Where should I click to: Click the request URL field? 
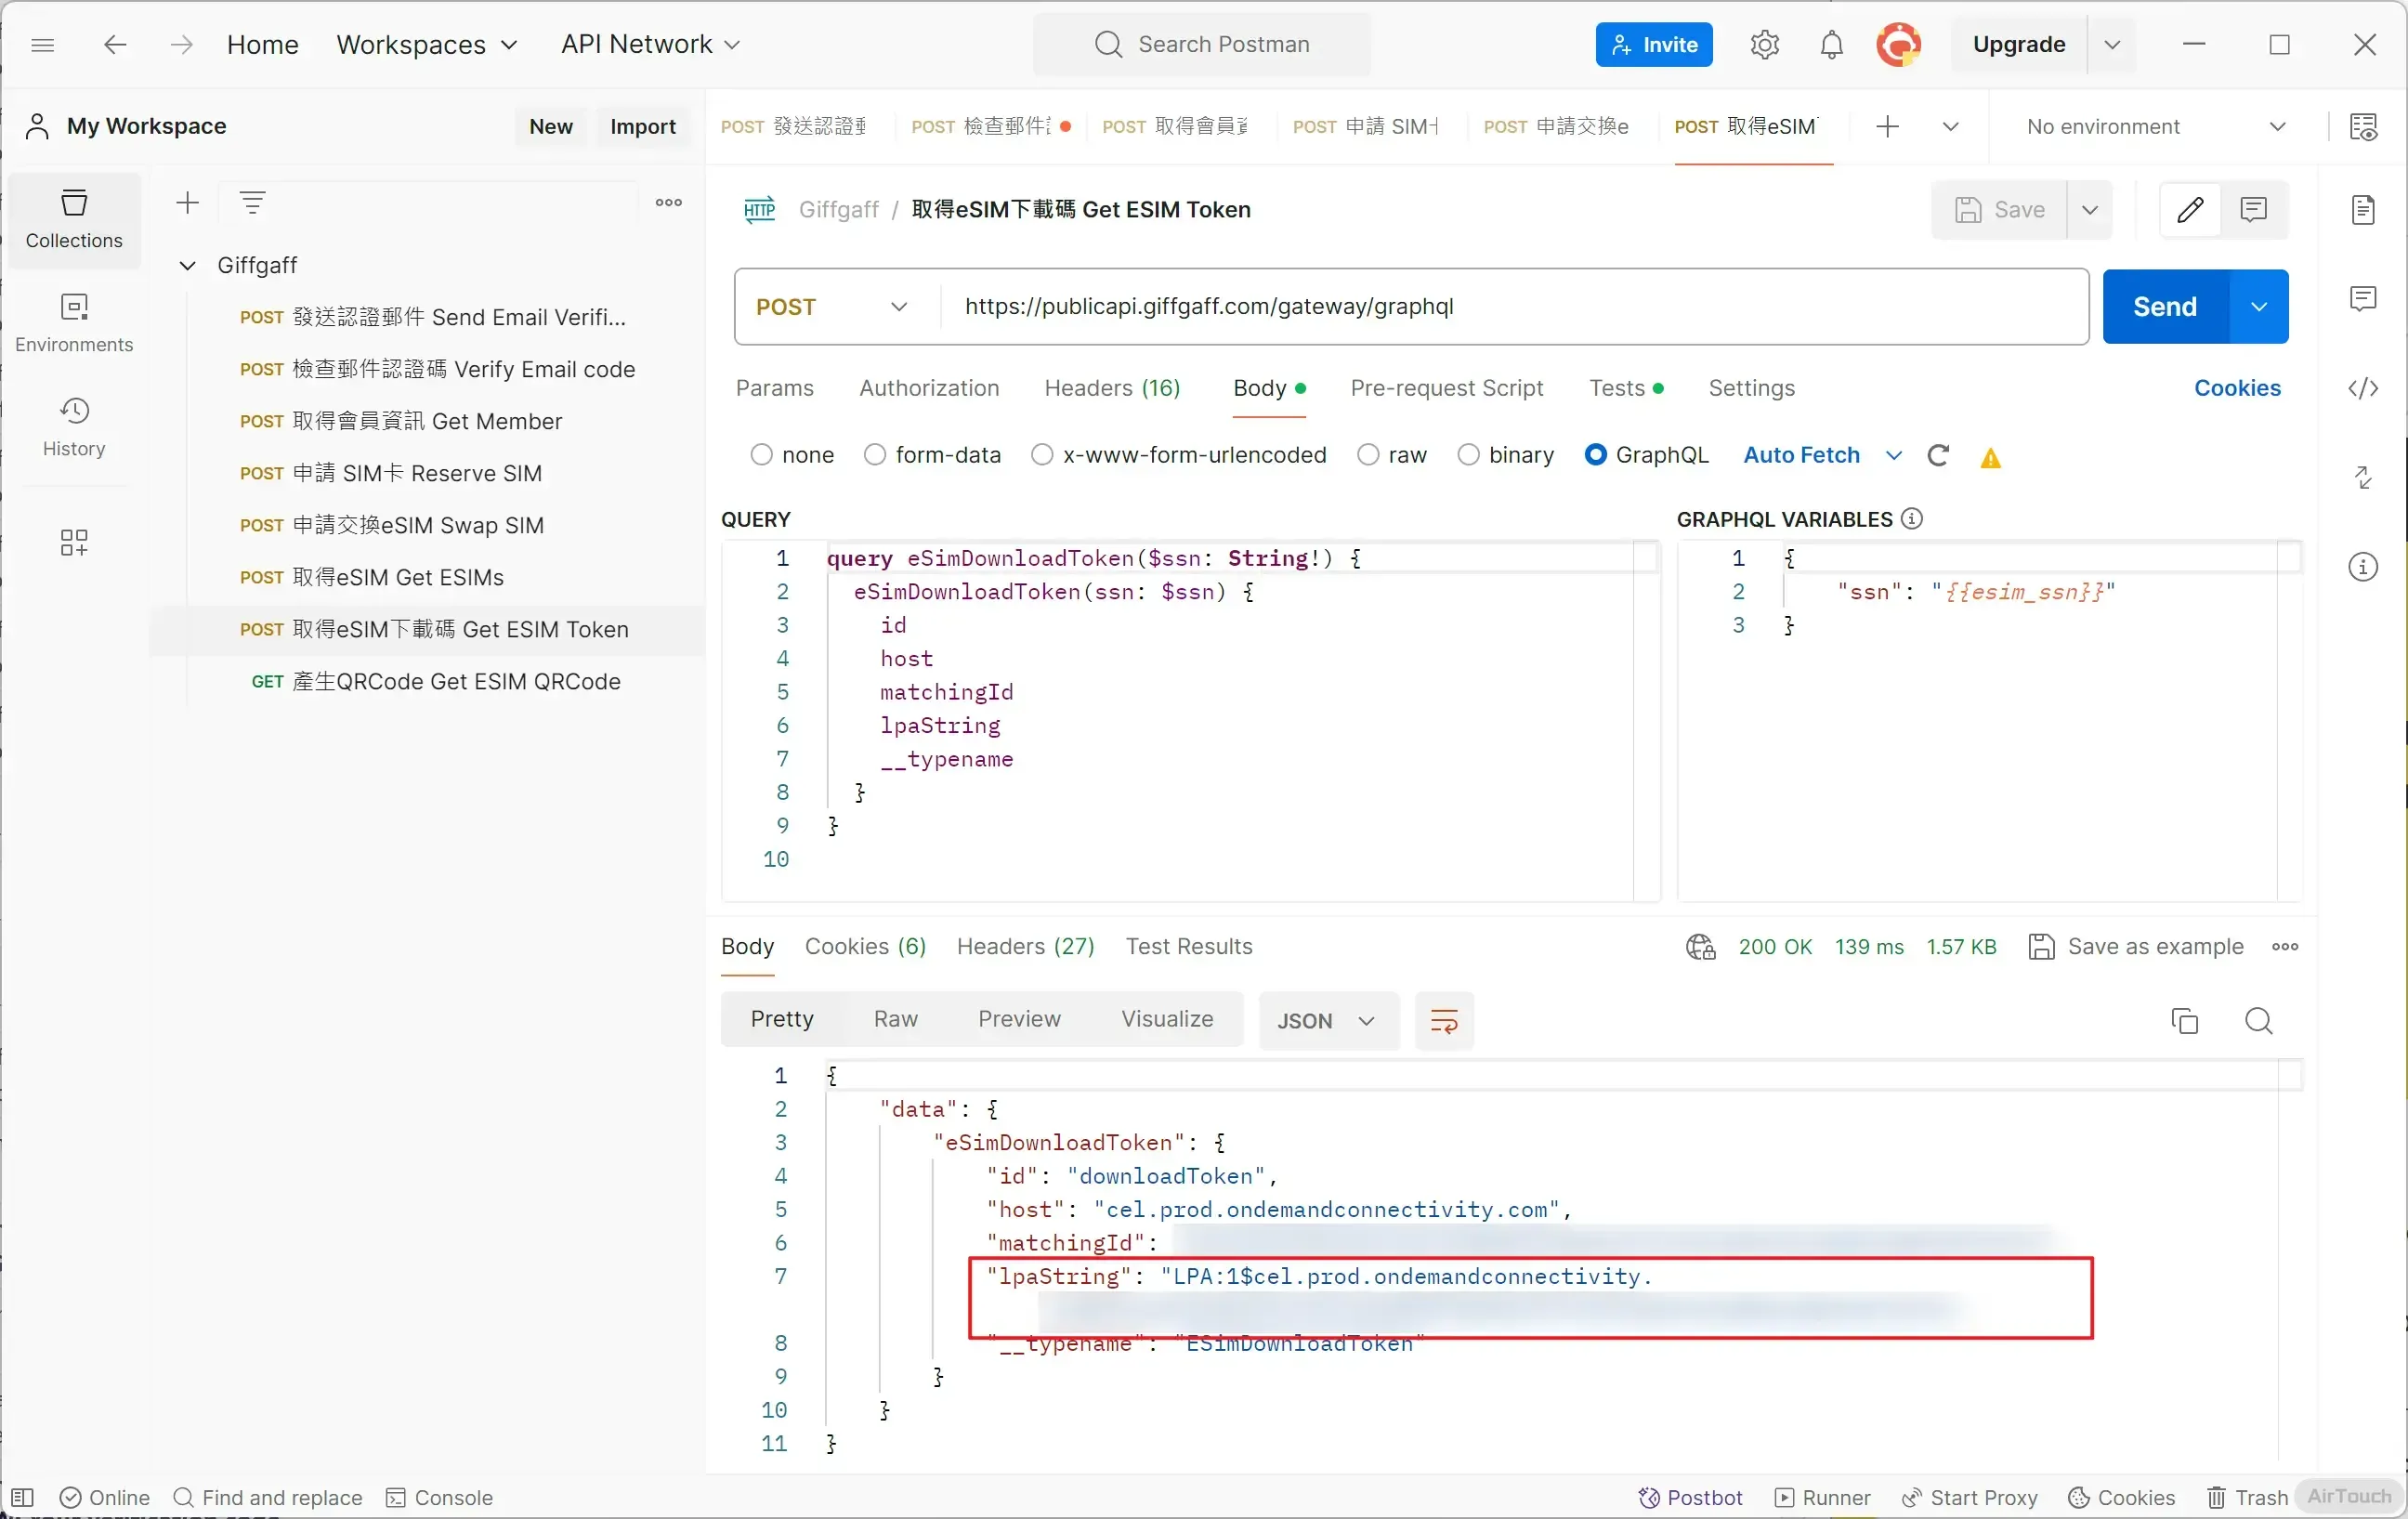[1500, 307]
